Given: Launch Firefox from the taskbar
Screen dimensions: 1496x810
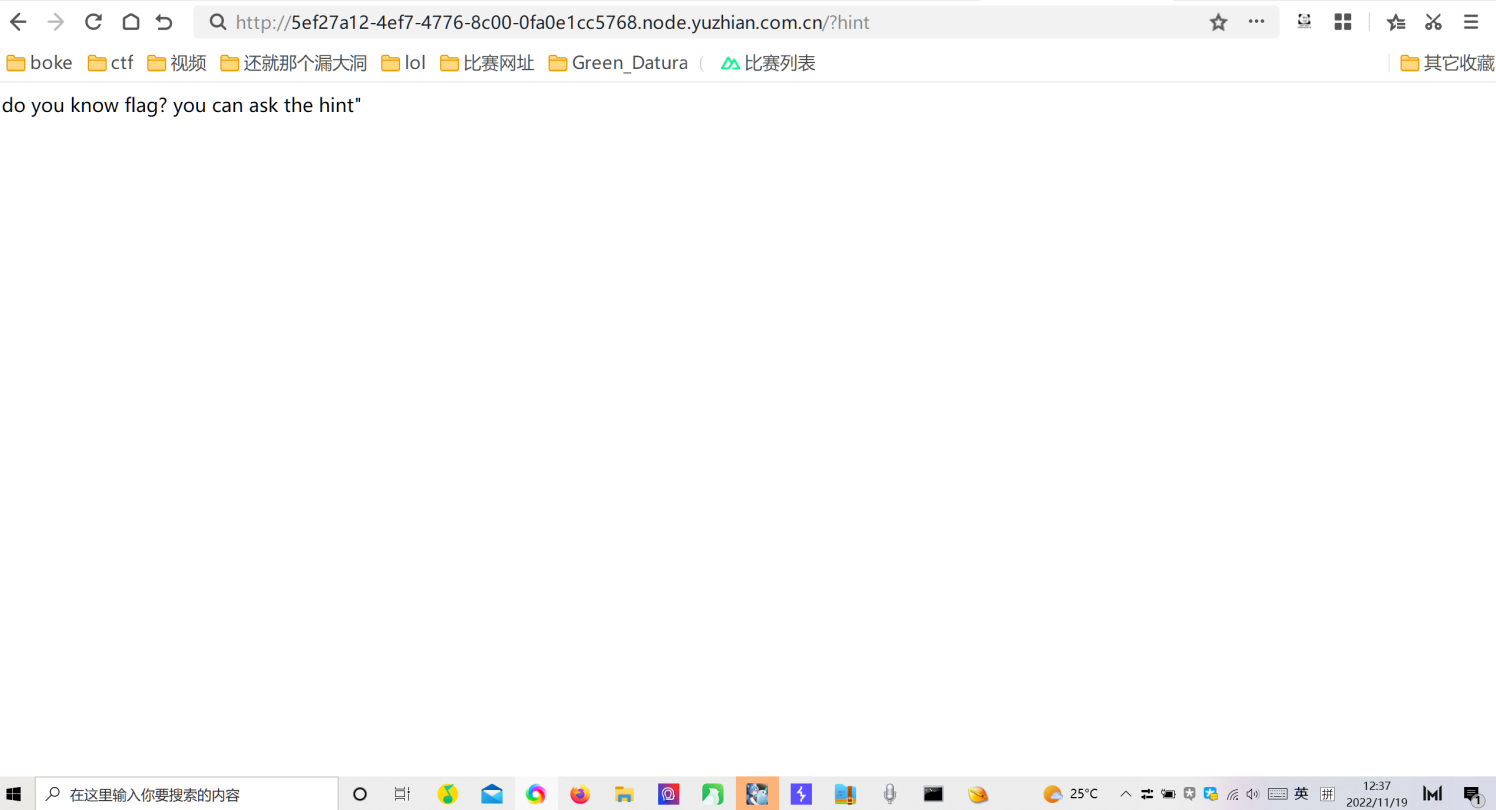Looking at the screenshot, I should (580, 793).
